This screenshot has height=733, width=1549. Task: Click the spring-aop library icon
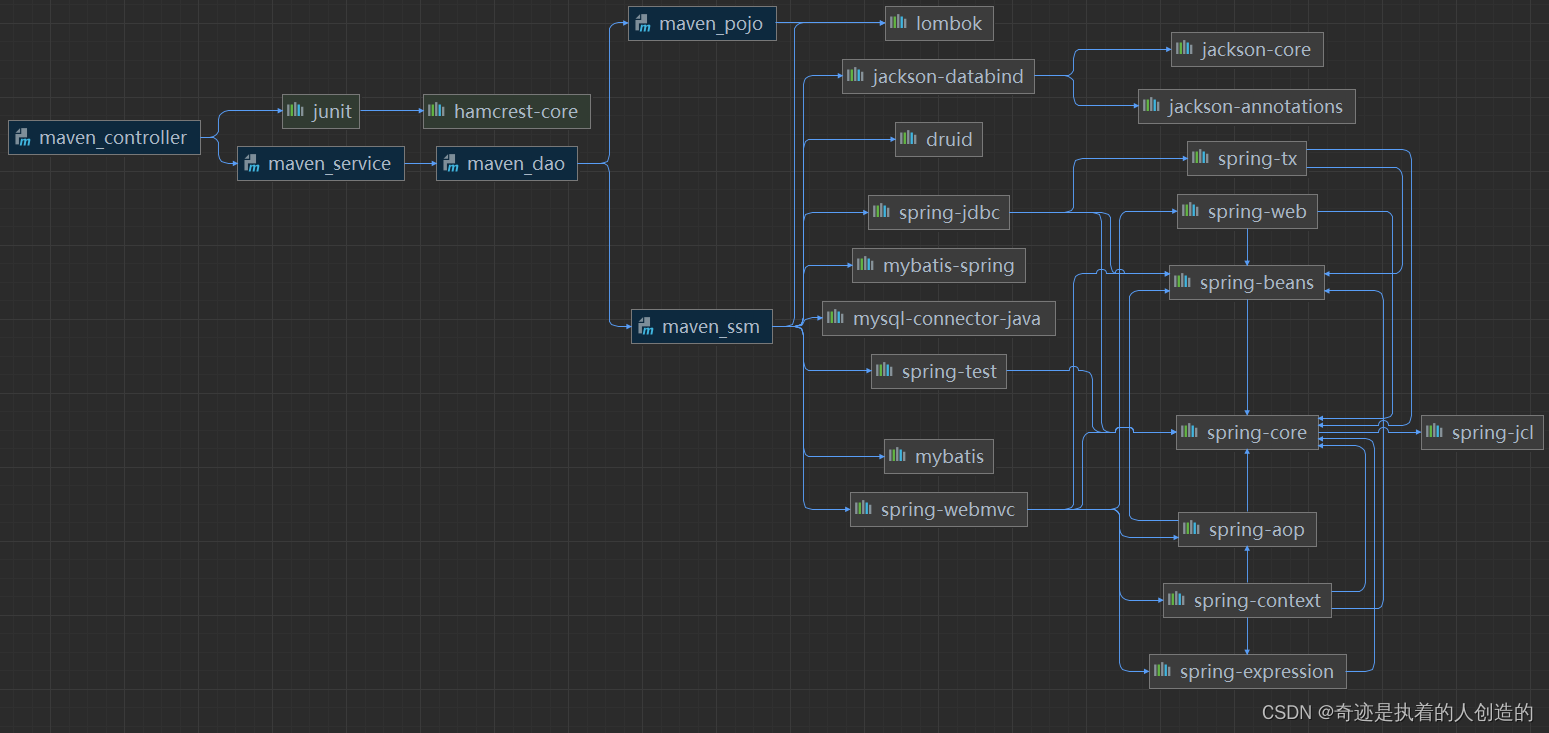click(1191, 528)
